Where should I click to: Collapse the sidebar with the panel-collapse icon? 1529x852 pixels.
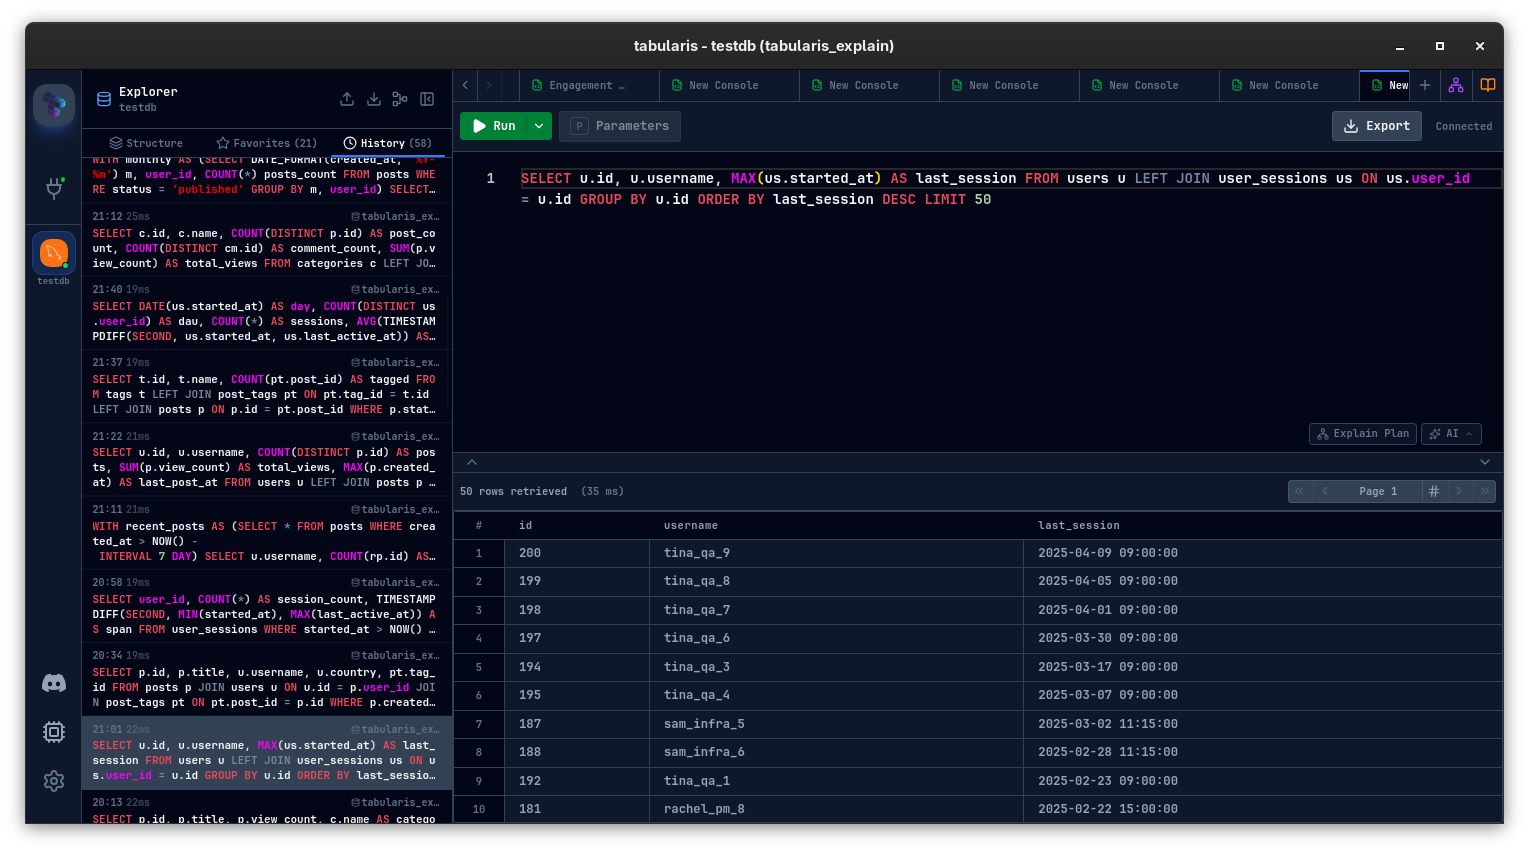[427, 99]
